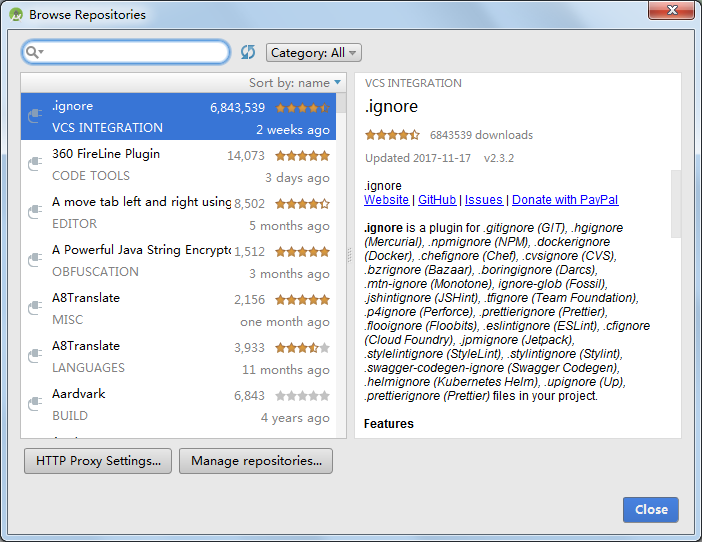Open the GitHub link for .ignore

437,200
